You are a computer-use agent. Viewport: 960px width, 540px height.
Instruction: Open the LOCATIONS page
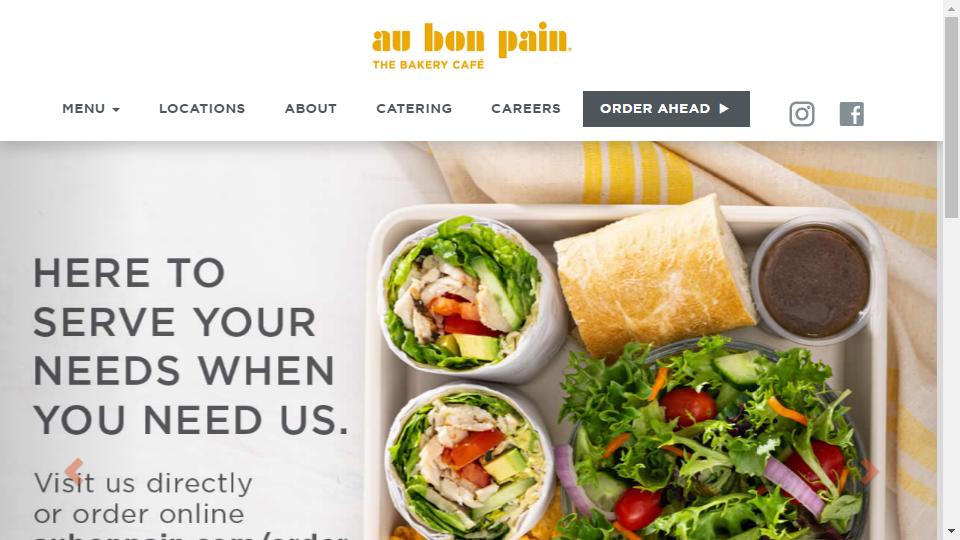(202, 108)
